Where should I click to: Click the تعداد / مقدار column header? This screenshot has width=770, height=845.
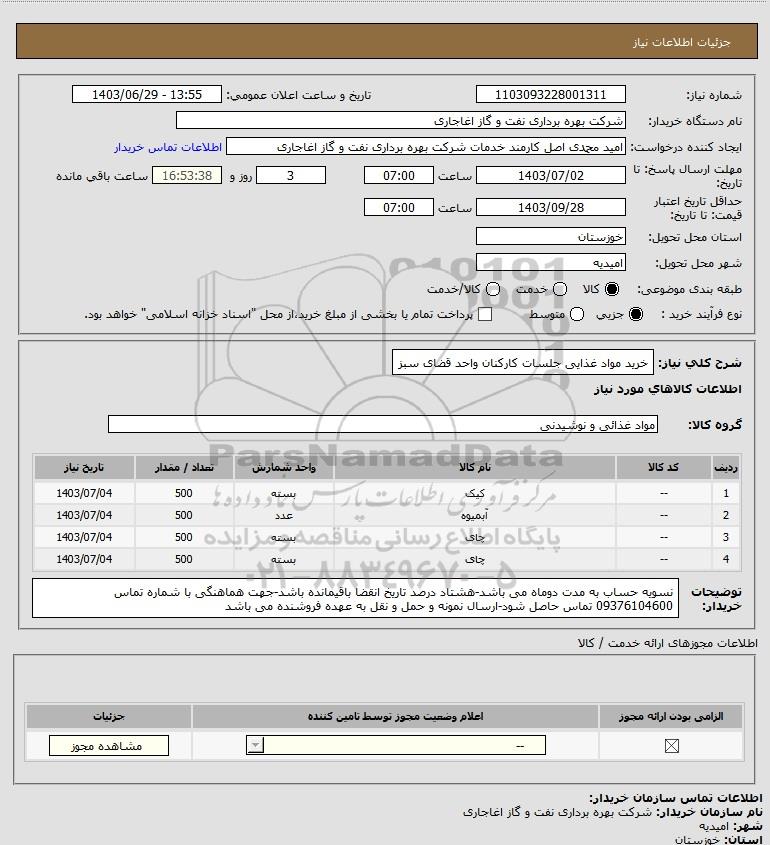tap(184, 467)
